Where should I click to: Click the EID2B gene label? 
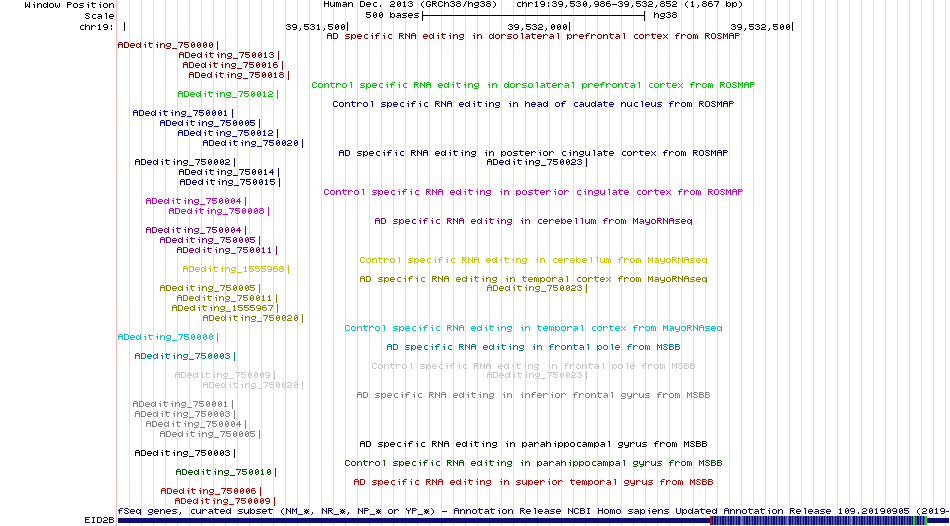tap(100, 521)
